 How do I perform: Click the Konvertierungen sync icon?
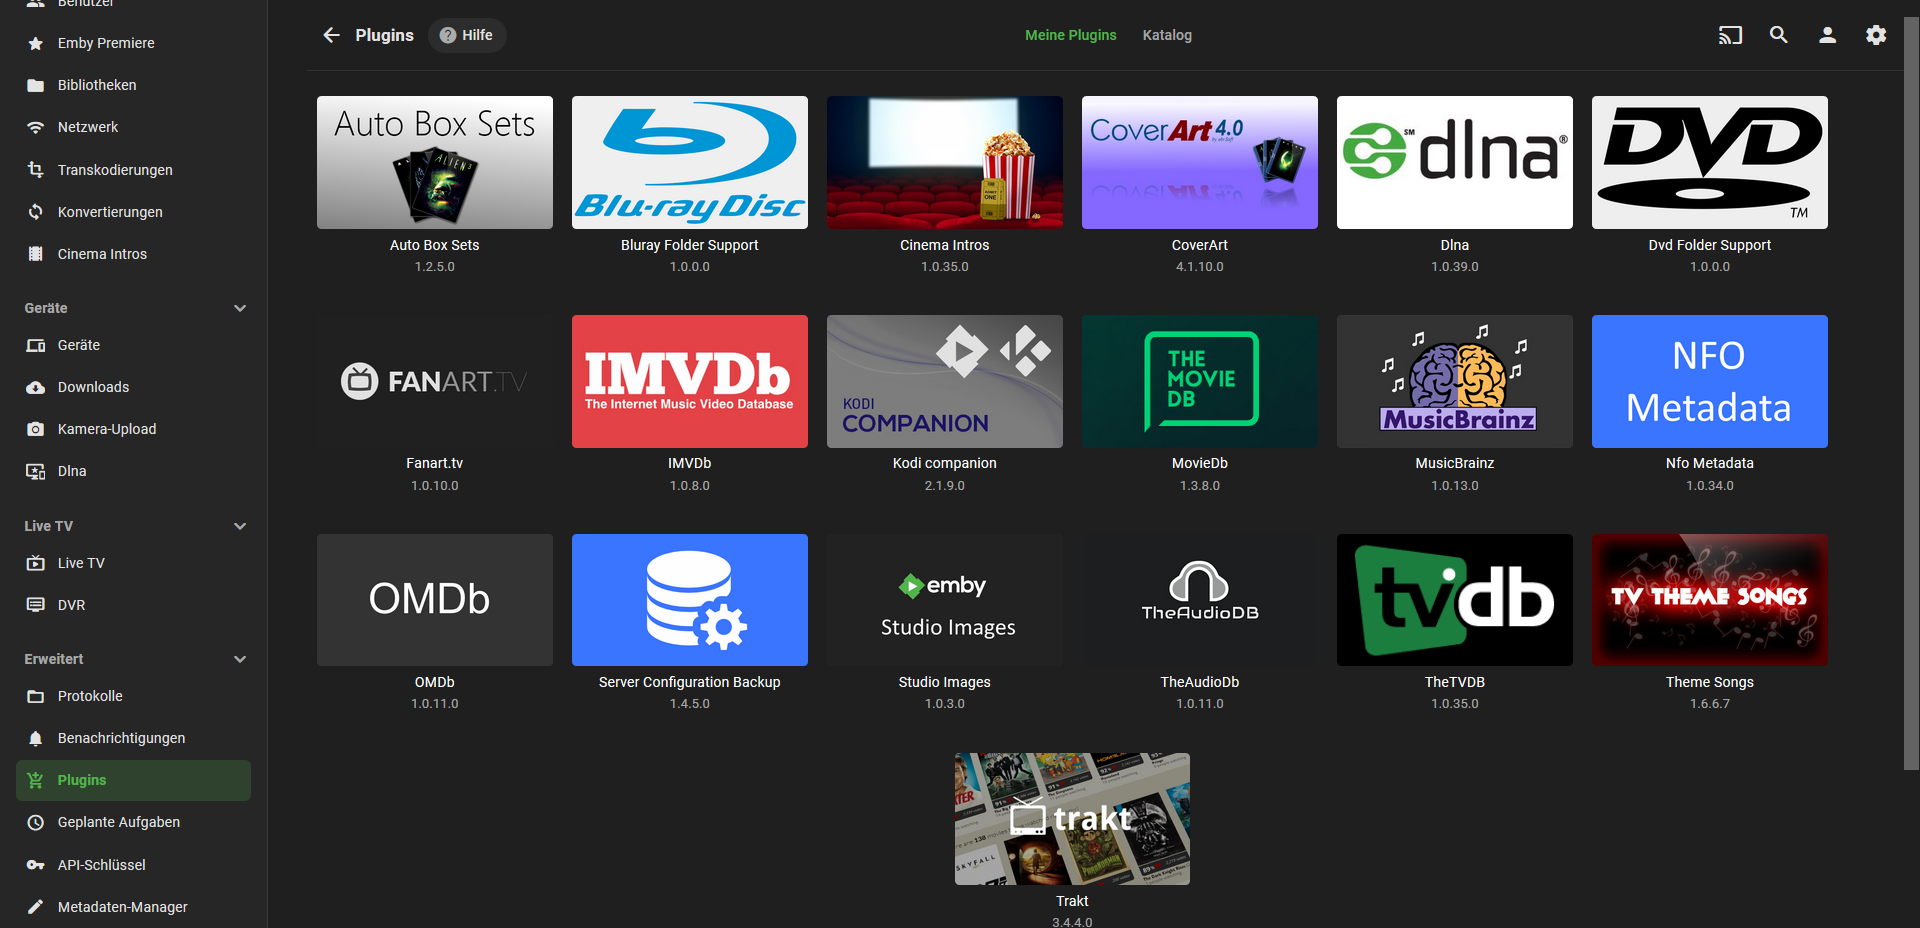36,212
